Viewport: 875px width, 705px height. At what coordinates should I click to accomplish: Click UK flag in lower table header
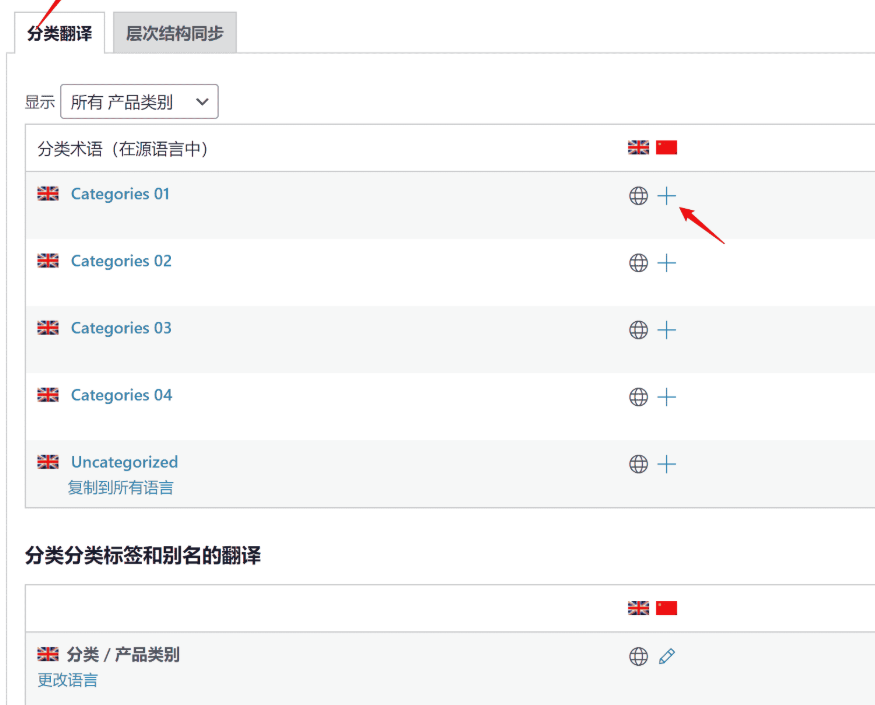[638, 608]
